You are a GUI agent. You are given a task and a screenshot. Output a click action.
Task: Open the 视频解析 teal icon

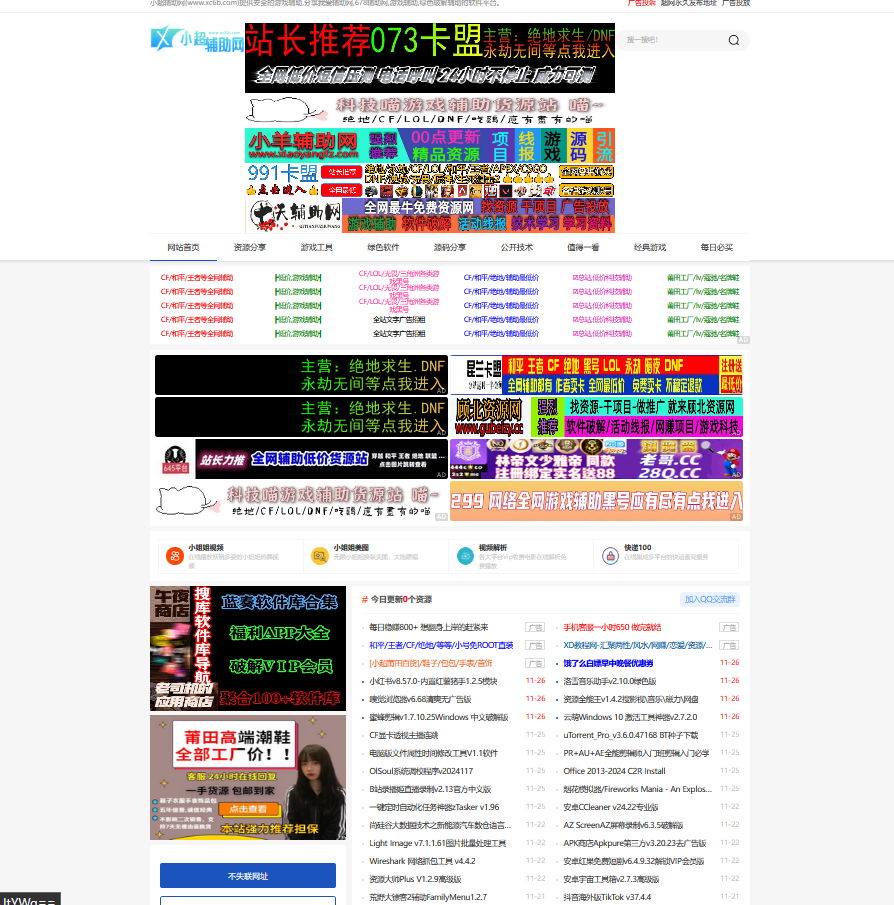pyautogui.click(x=465, y=556)
